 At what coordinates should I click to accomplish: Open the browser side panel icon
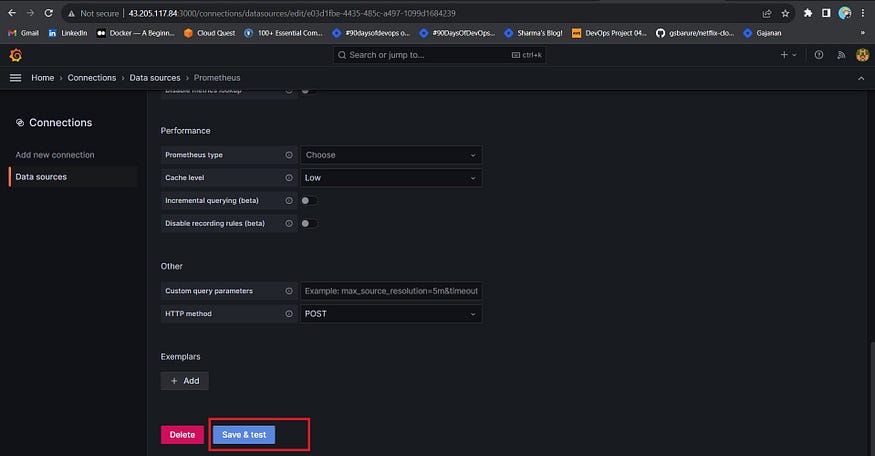826,13
